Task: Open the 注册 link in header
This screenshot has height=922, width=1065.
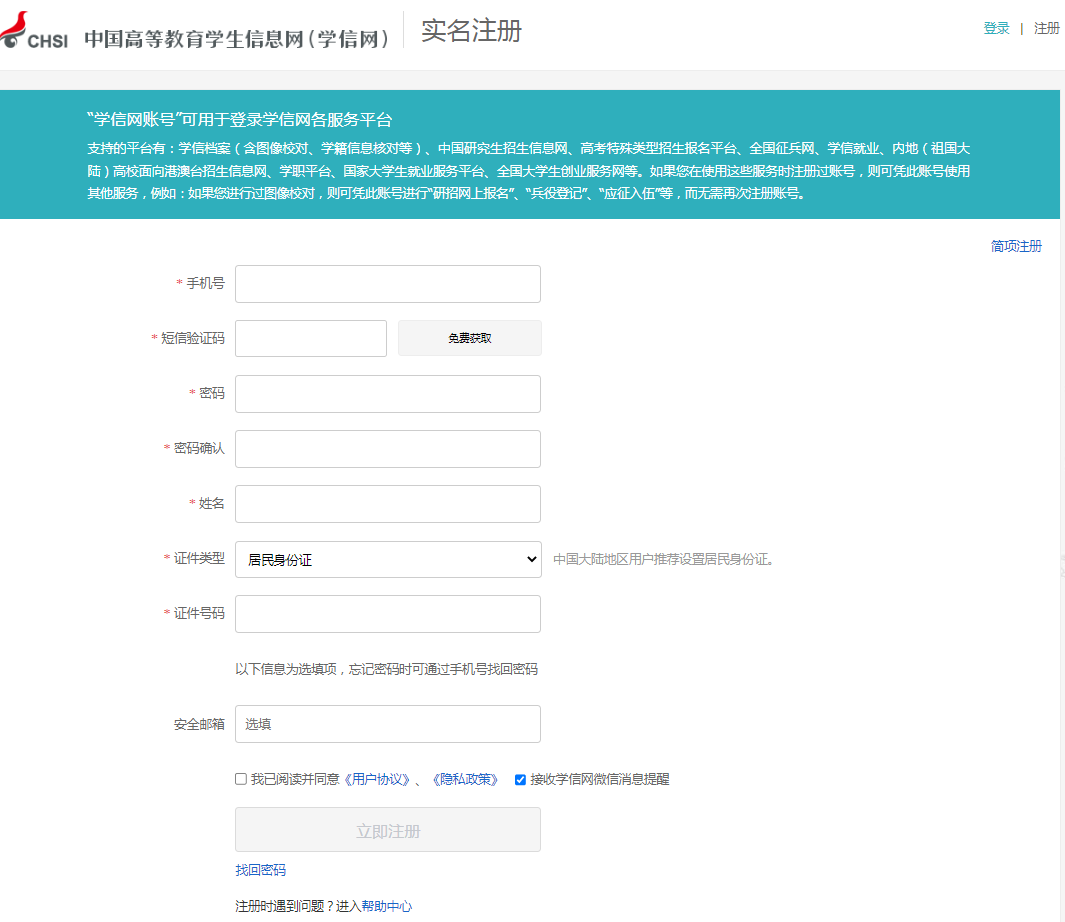Action: coord(1047,29)
